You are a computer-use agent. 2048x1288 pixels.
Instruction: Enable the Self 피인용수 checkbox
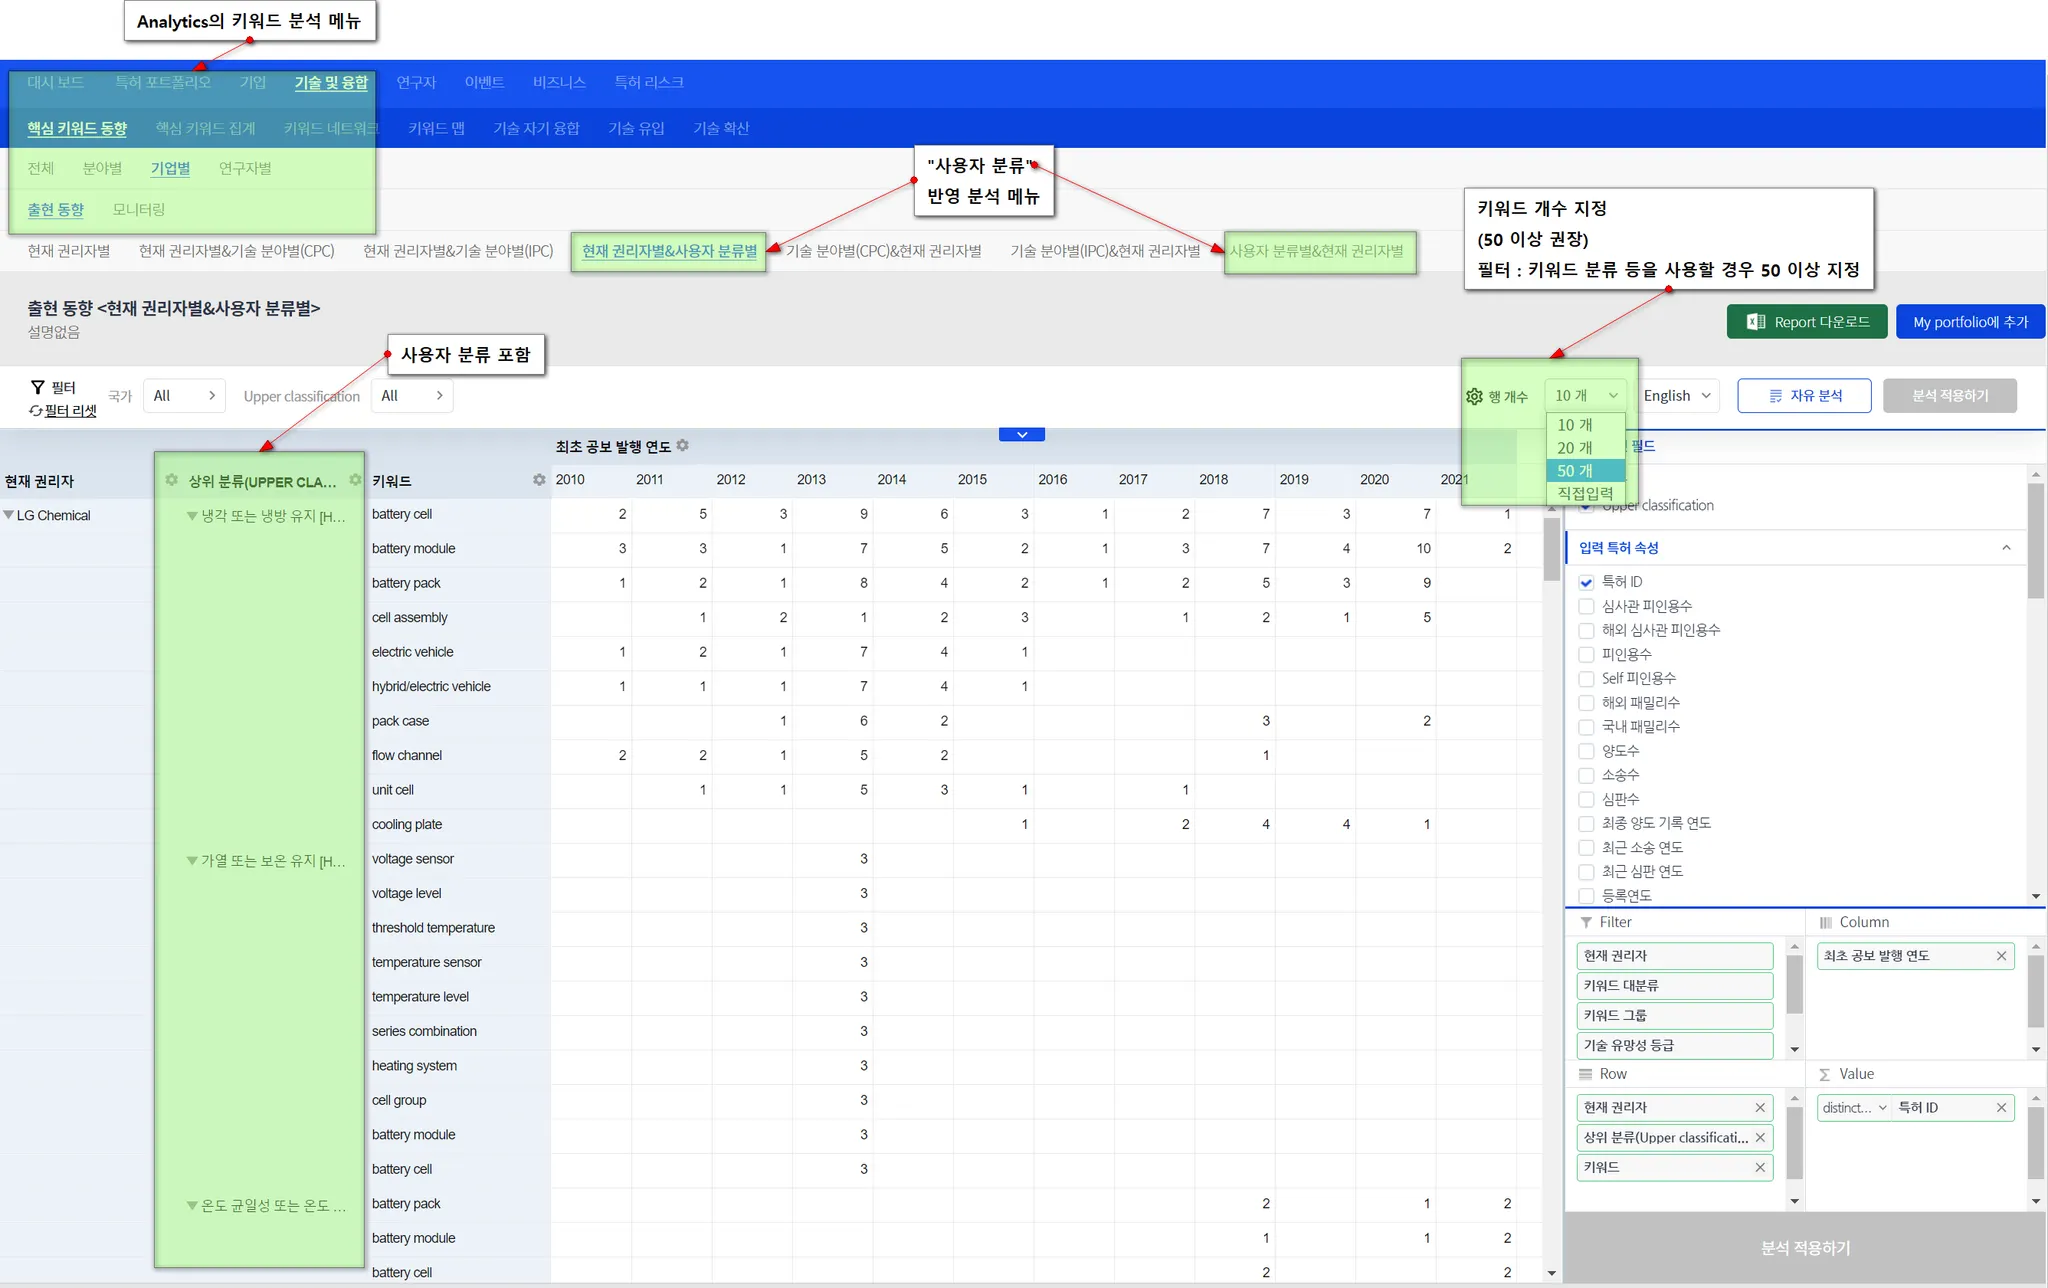point(1586,678)
